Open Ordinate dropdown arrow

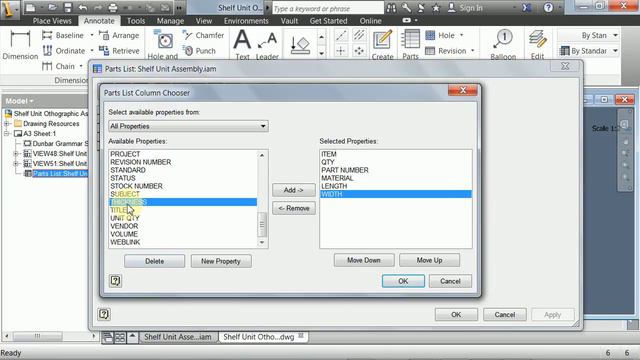click(x=92, y=51)
